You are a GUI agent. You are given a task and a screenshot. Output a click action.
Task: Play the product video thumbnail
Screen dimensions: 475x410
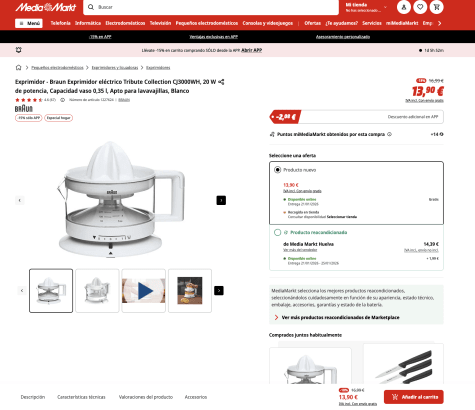[144, 291]
